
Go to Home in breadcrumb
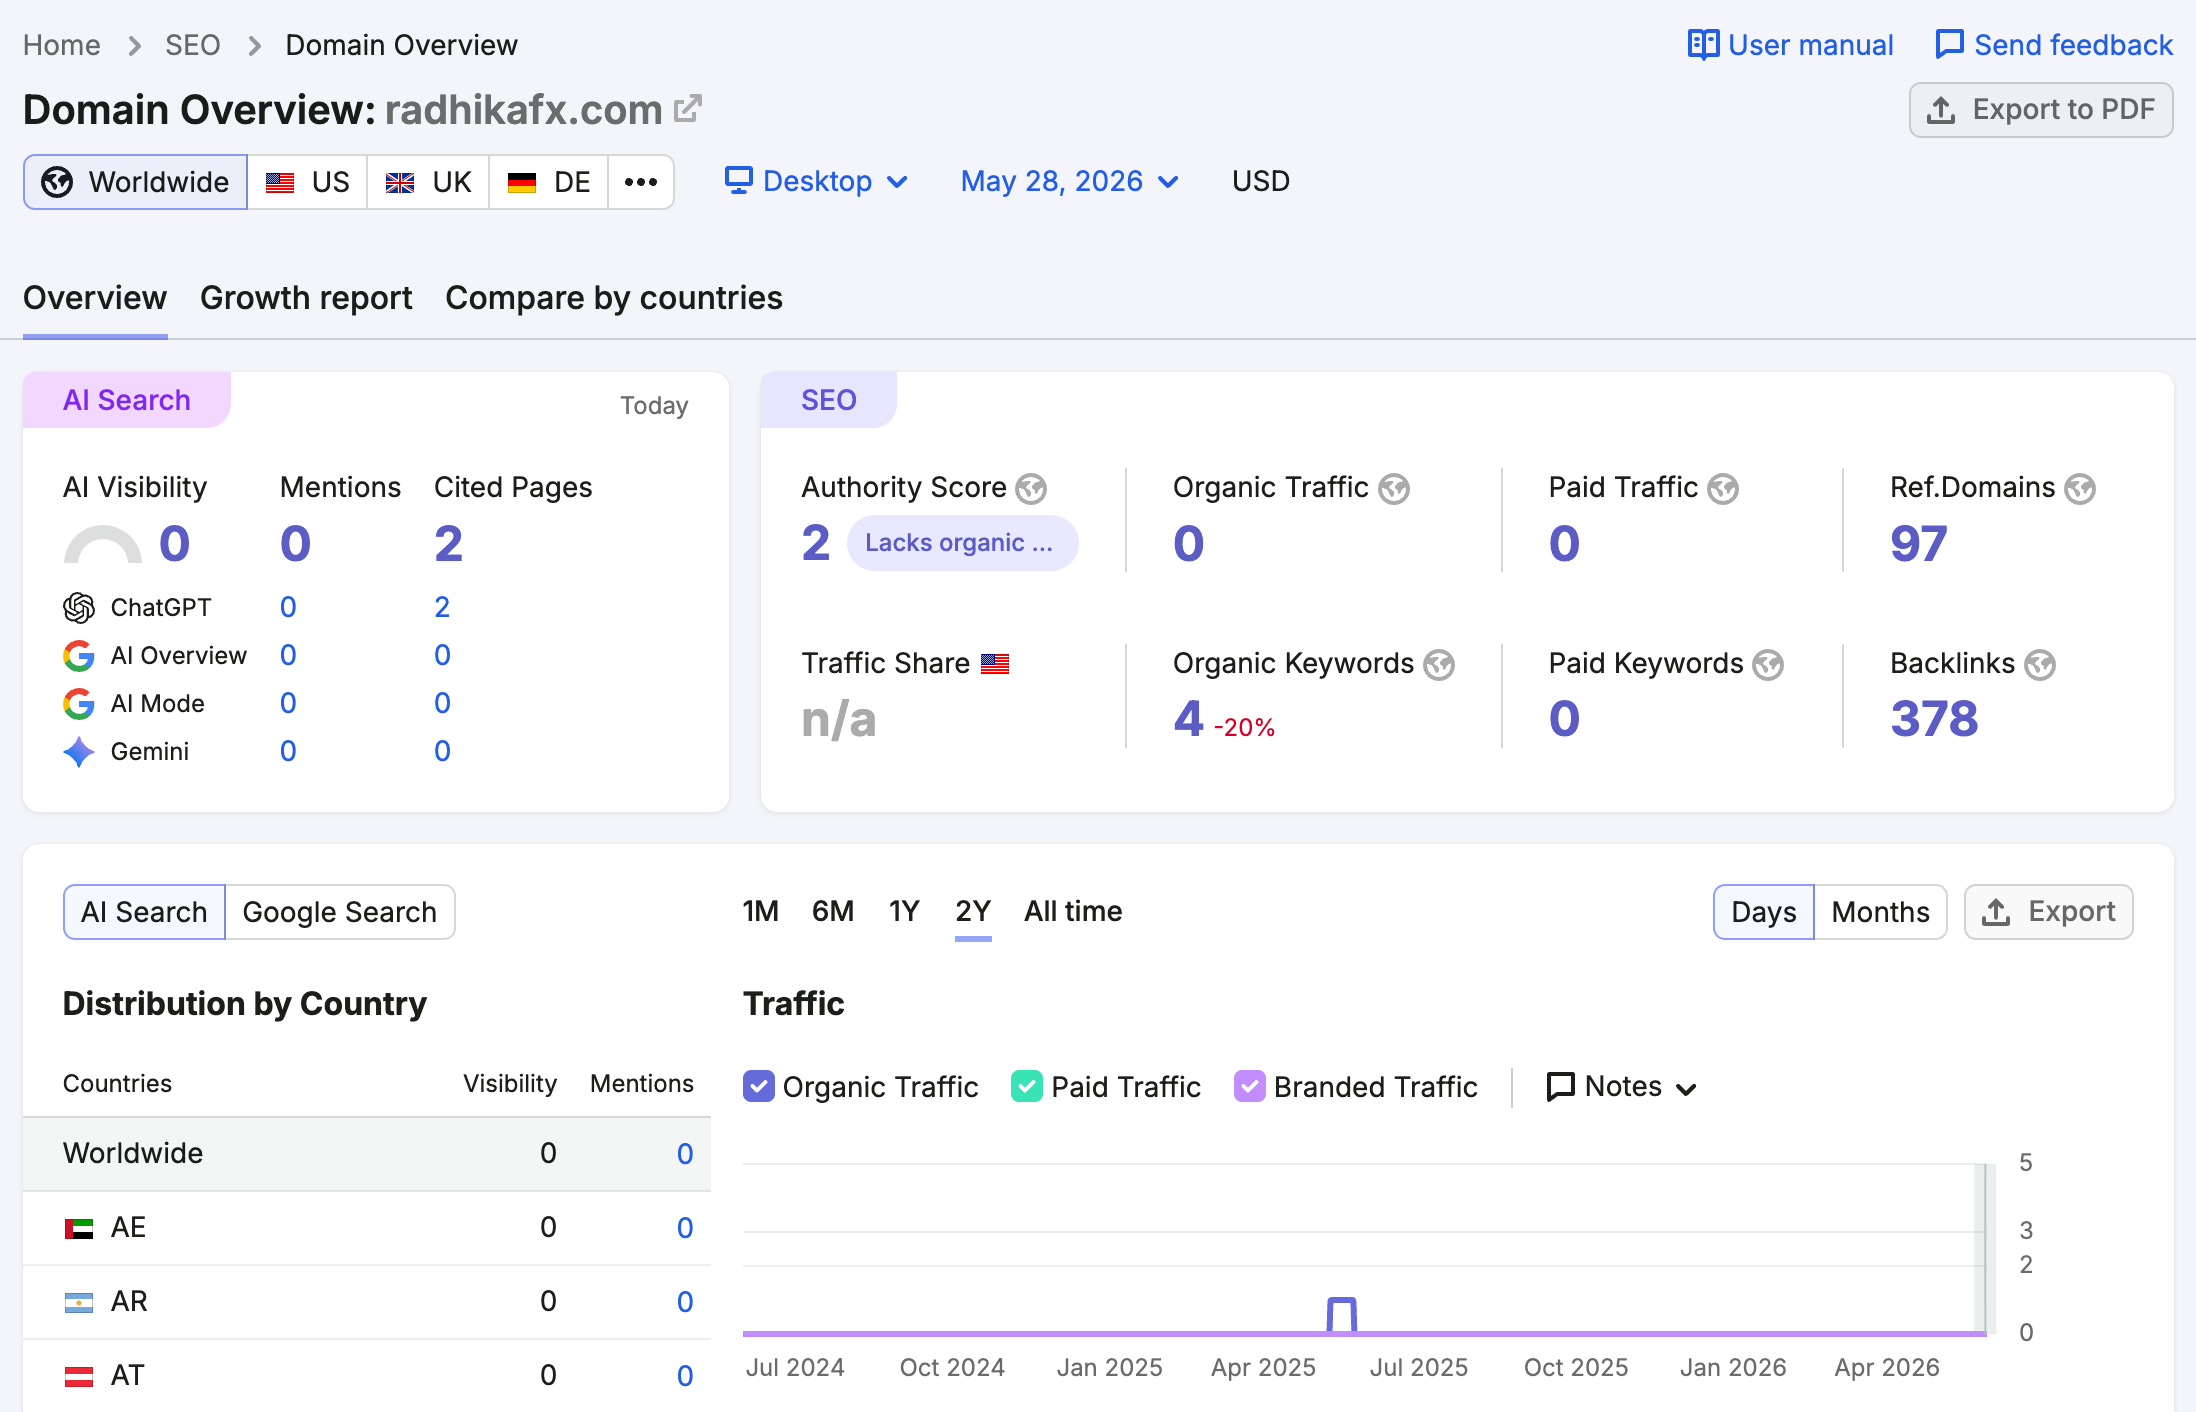[x=62, y=45]
